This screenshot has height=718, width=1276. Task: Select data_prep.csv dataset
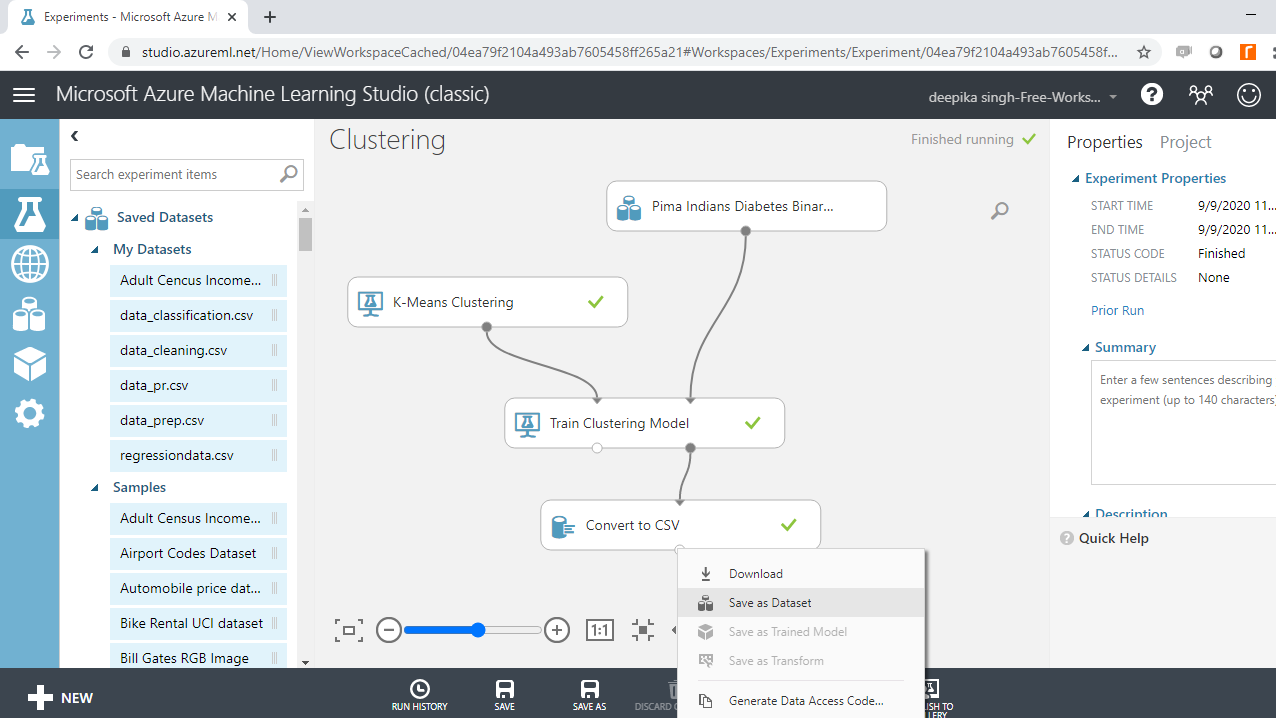coord(198,421)
